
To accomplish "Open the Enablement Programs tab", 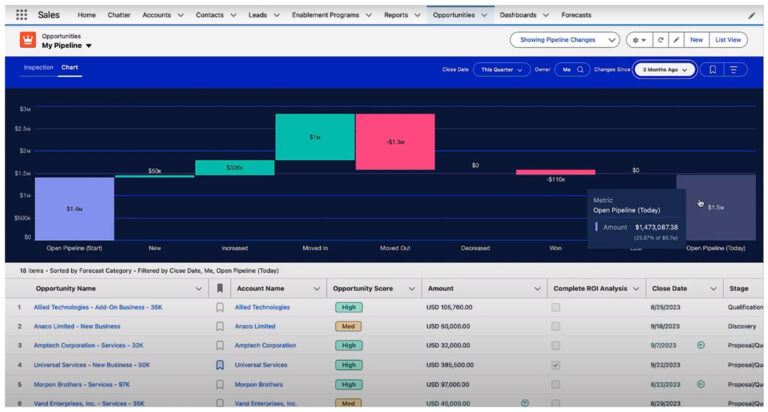I will point(325,15).
